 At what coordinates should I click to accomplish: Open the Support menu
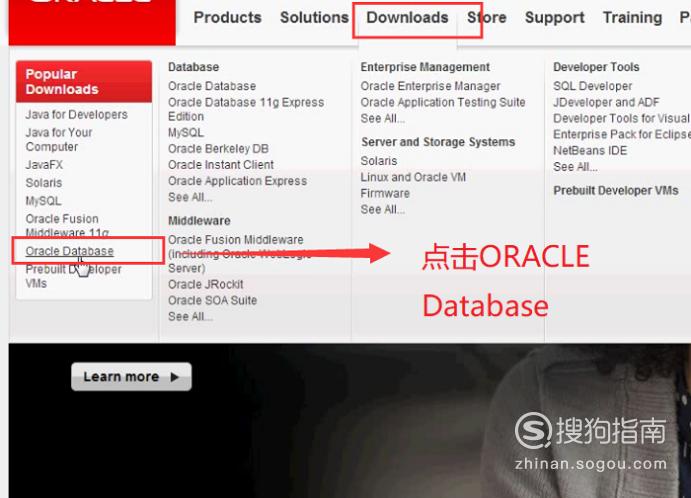tap(554, 18)
